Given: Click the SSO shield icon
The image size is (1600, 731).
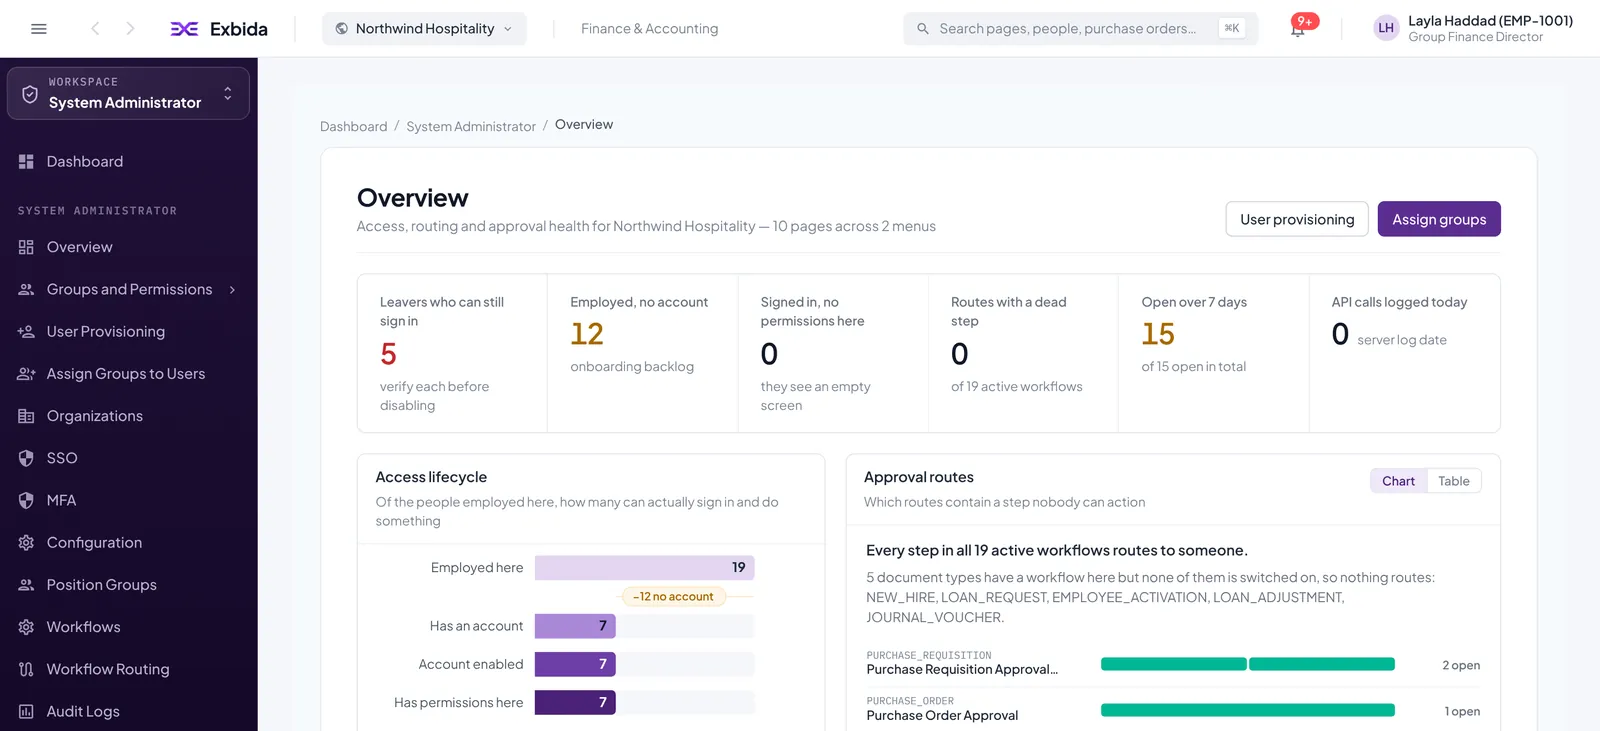Looking at the screenshot, I should pyautogui.click(x=26, y=458).
